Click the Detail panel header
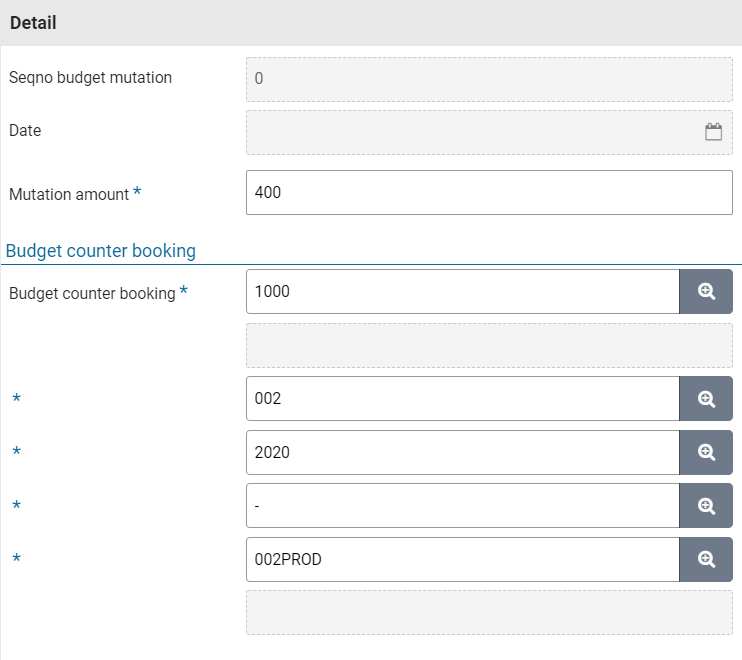Image resolution: width=742 pixels, height=660 pixels. (370, 23)
